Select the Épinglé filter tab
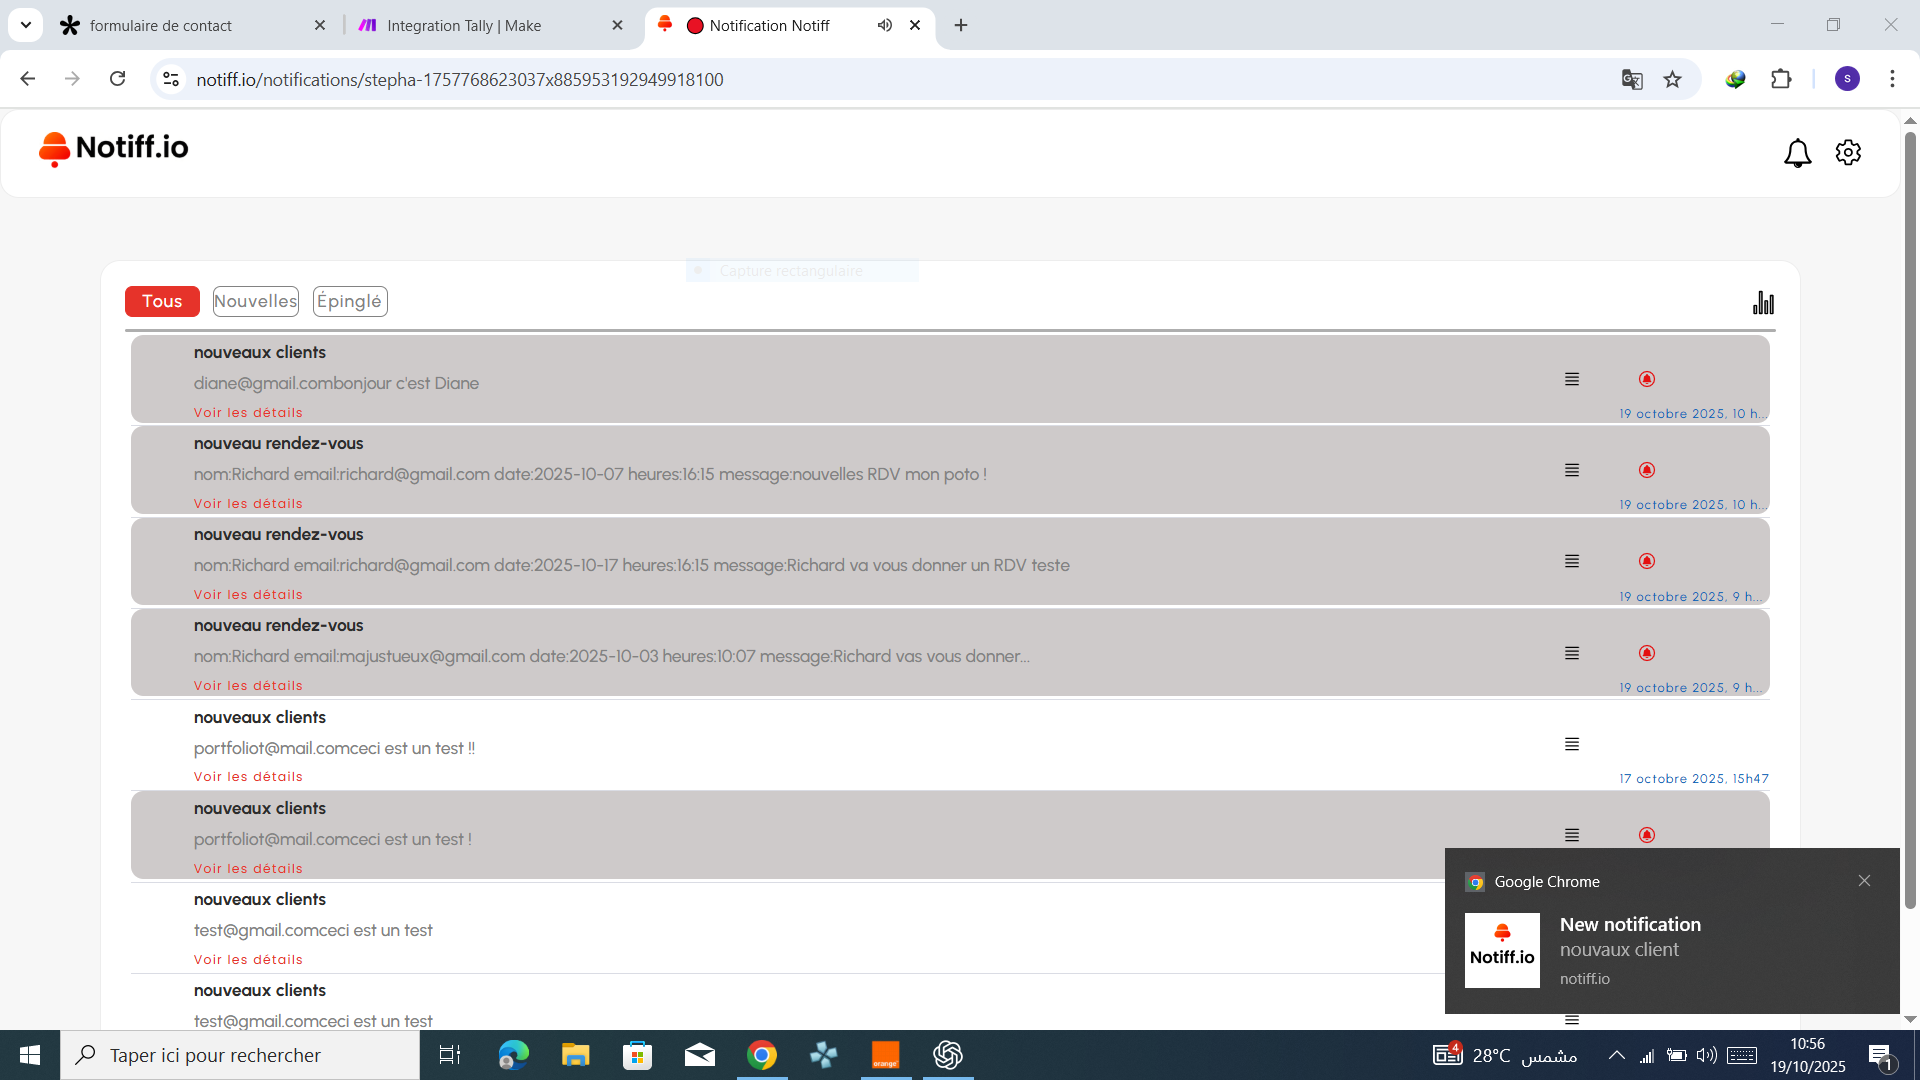The height and width of the screenshot is (1080, 1920). [349, 301]
